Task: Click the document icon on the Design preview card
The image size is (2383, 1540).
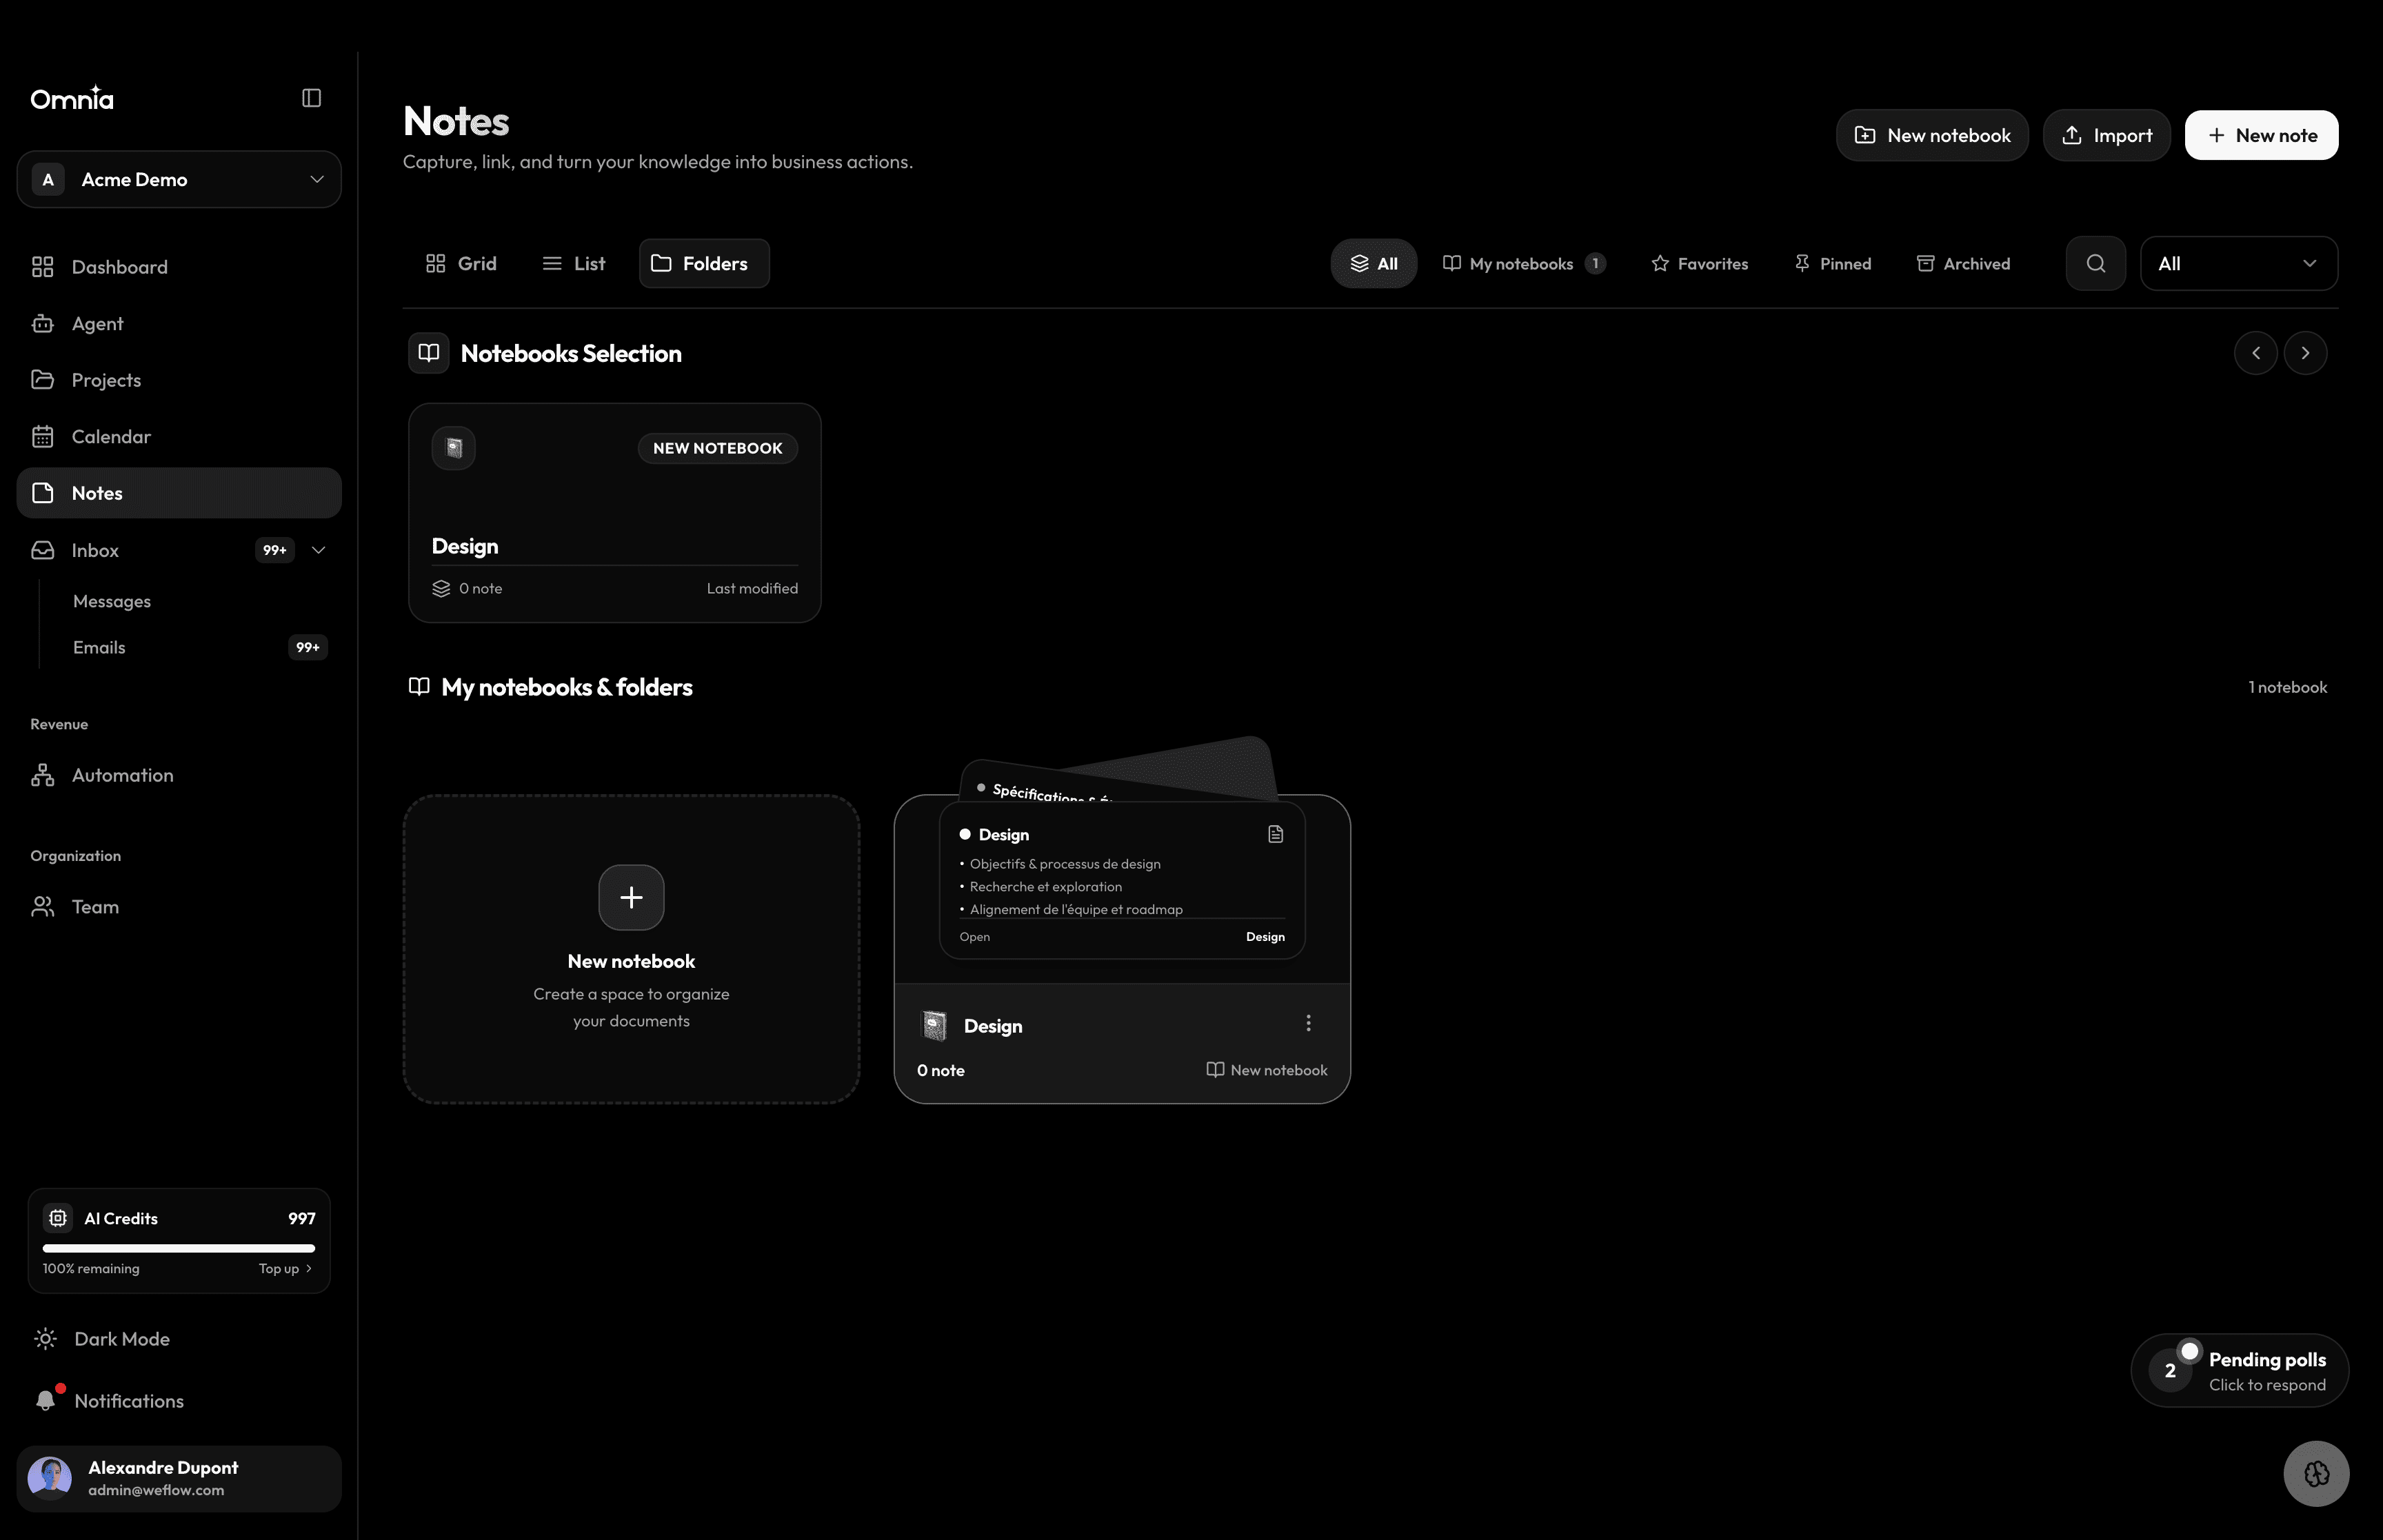Action: [1275, 834]
